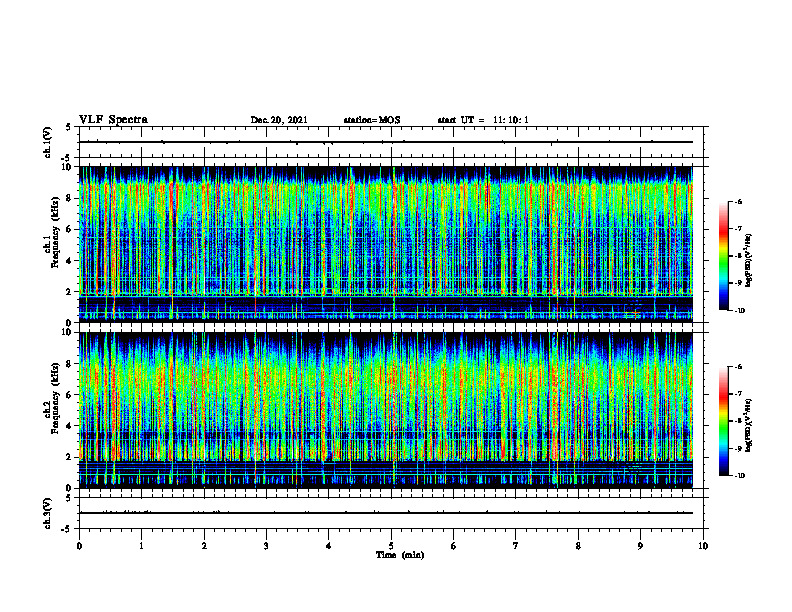Click the "2" kHz tick of ch.2 spectrogram

click(x=70, y=457)
